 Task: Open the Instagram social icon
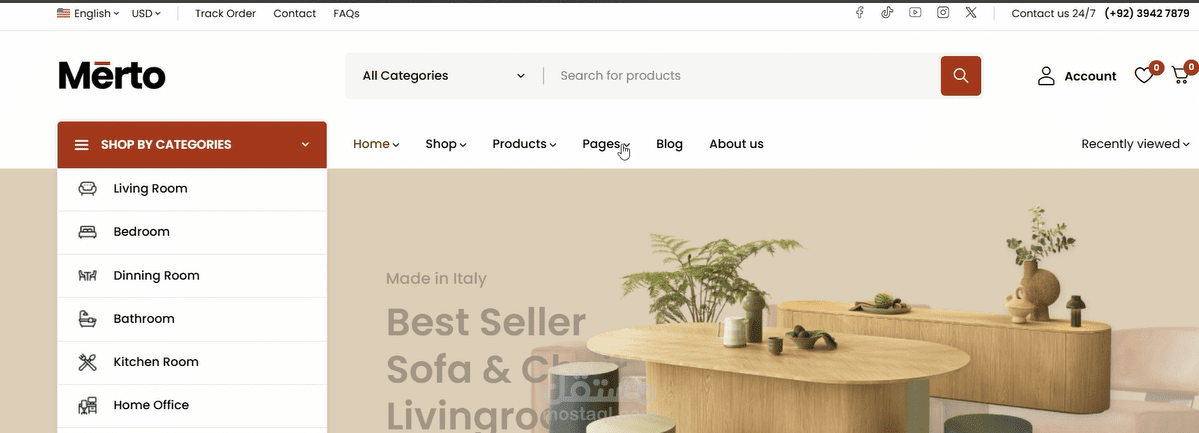(x=943, y=12)
